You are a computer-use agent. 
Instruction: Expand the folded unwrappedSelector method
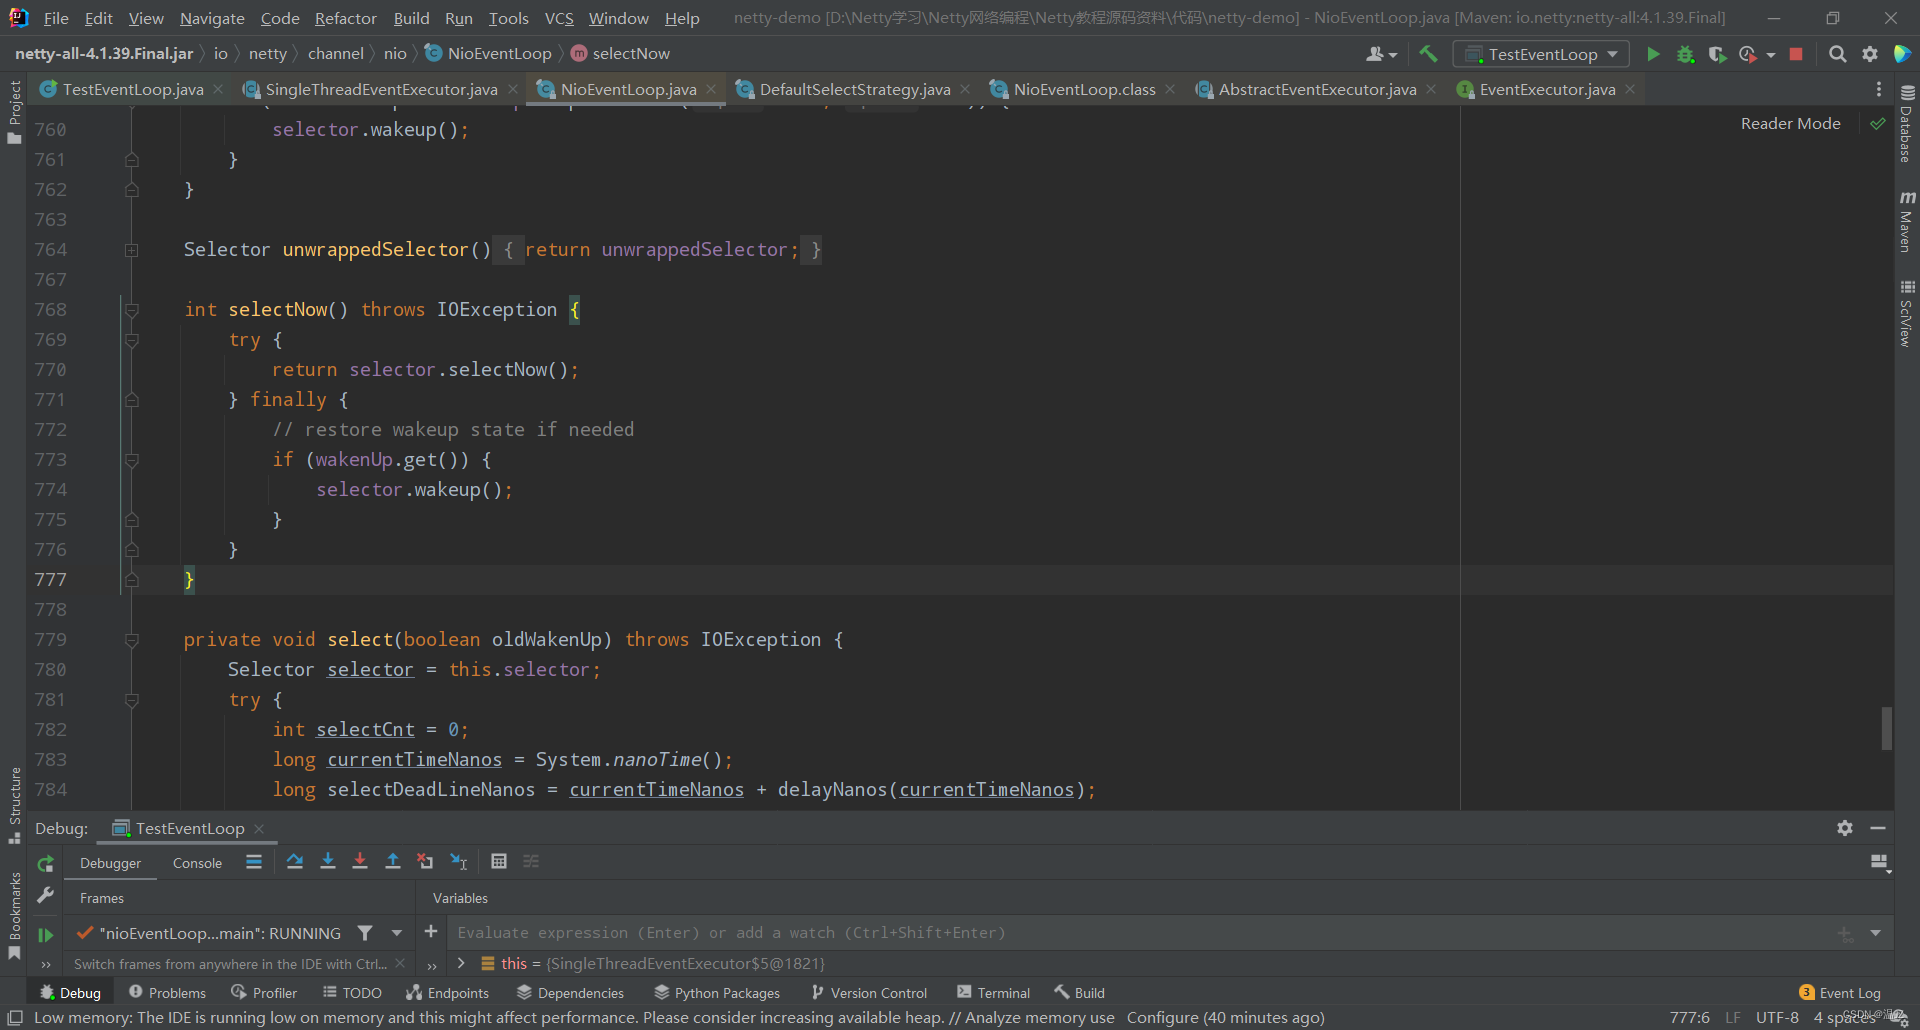point(131,250)
